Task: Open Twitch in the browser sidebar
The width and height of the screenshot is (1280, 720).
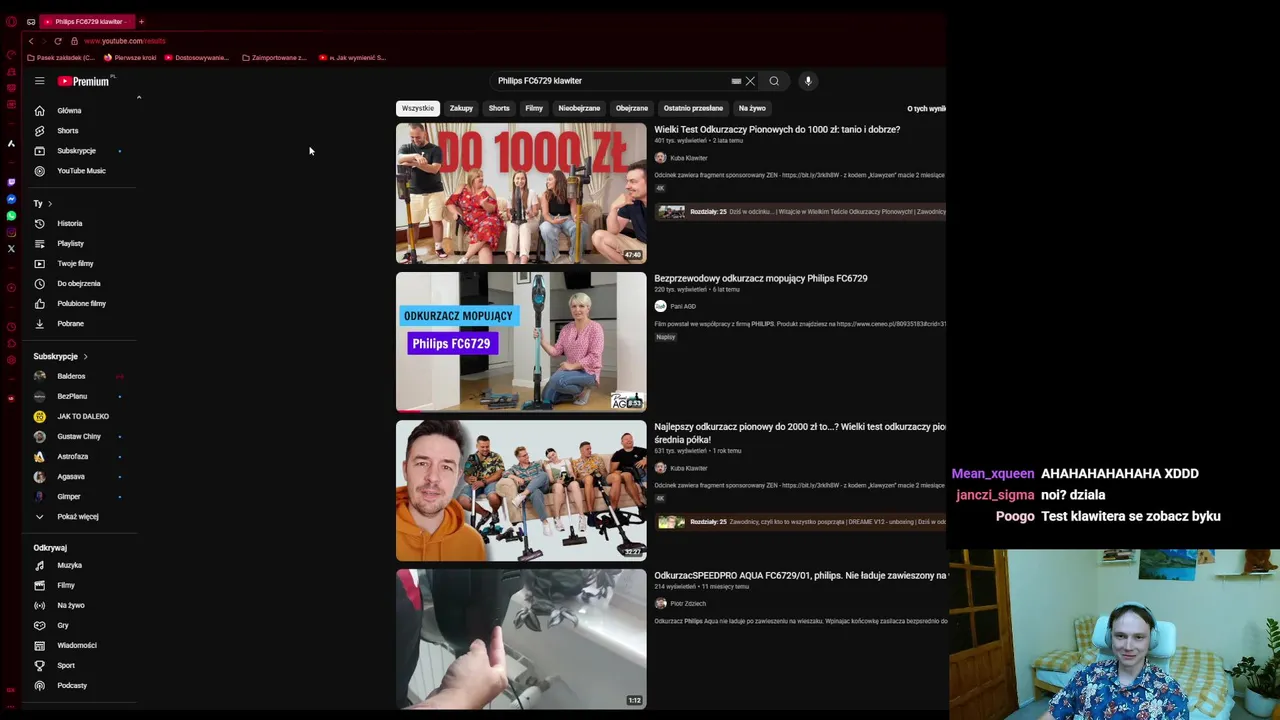Action: pos(11,182)
